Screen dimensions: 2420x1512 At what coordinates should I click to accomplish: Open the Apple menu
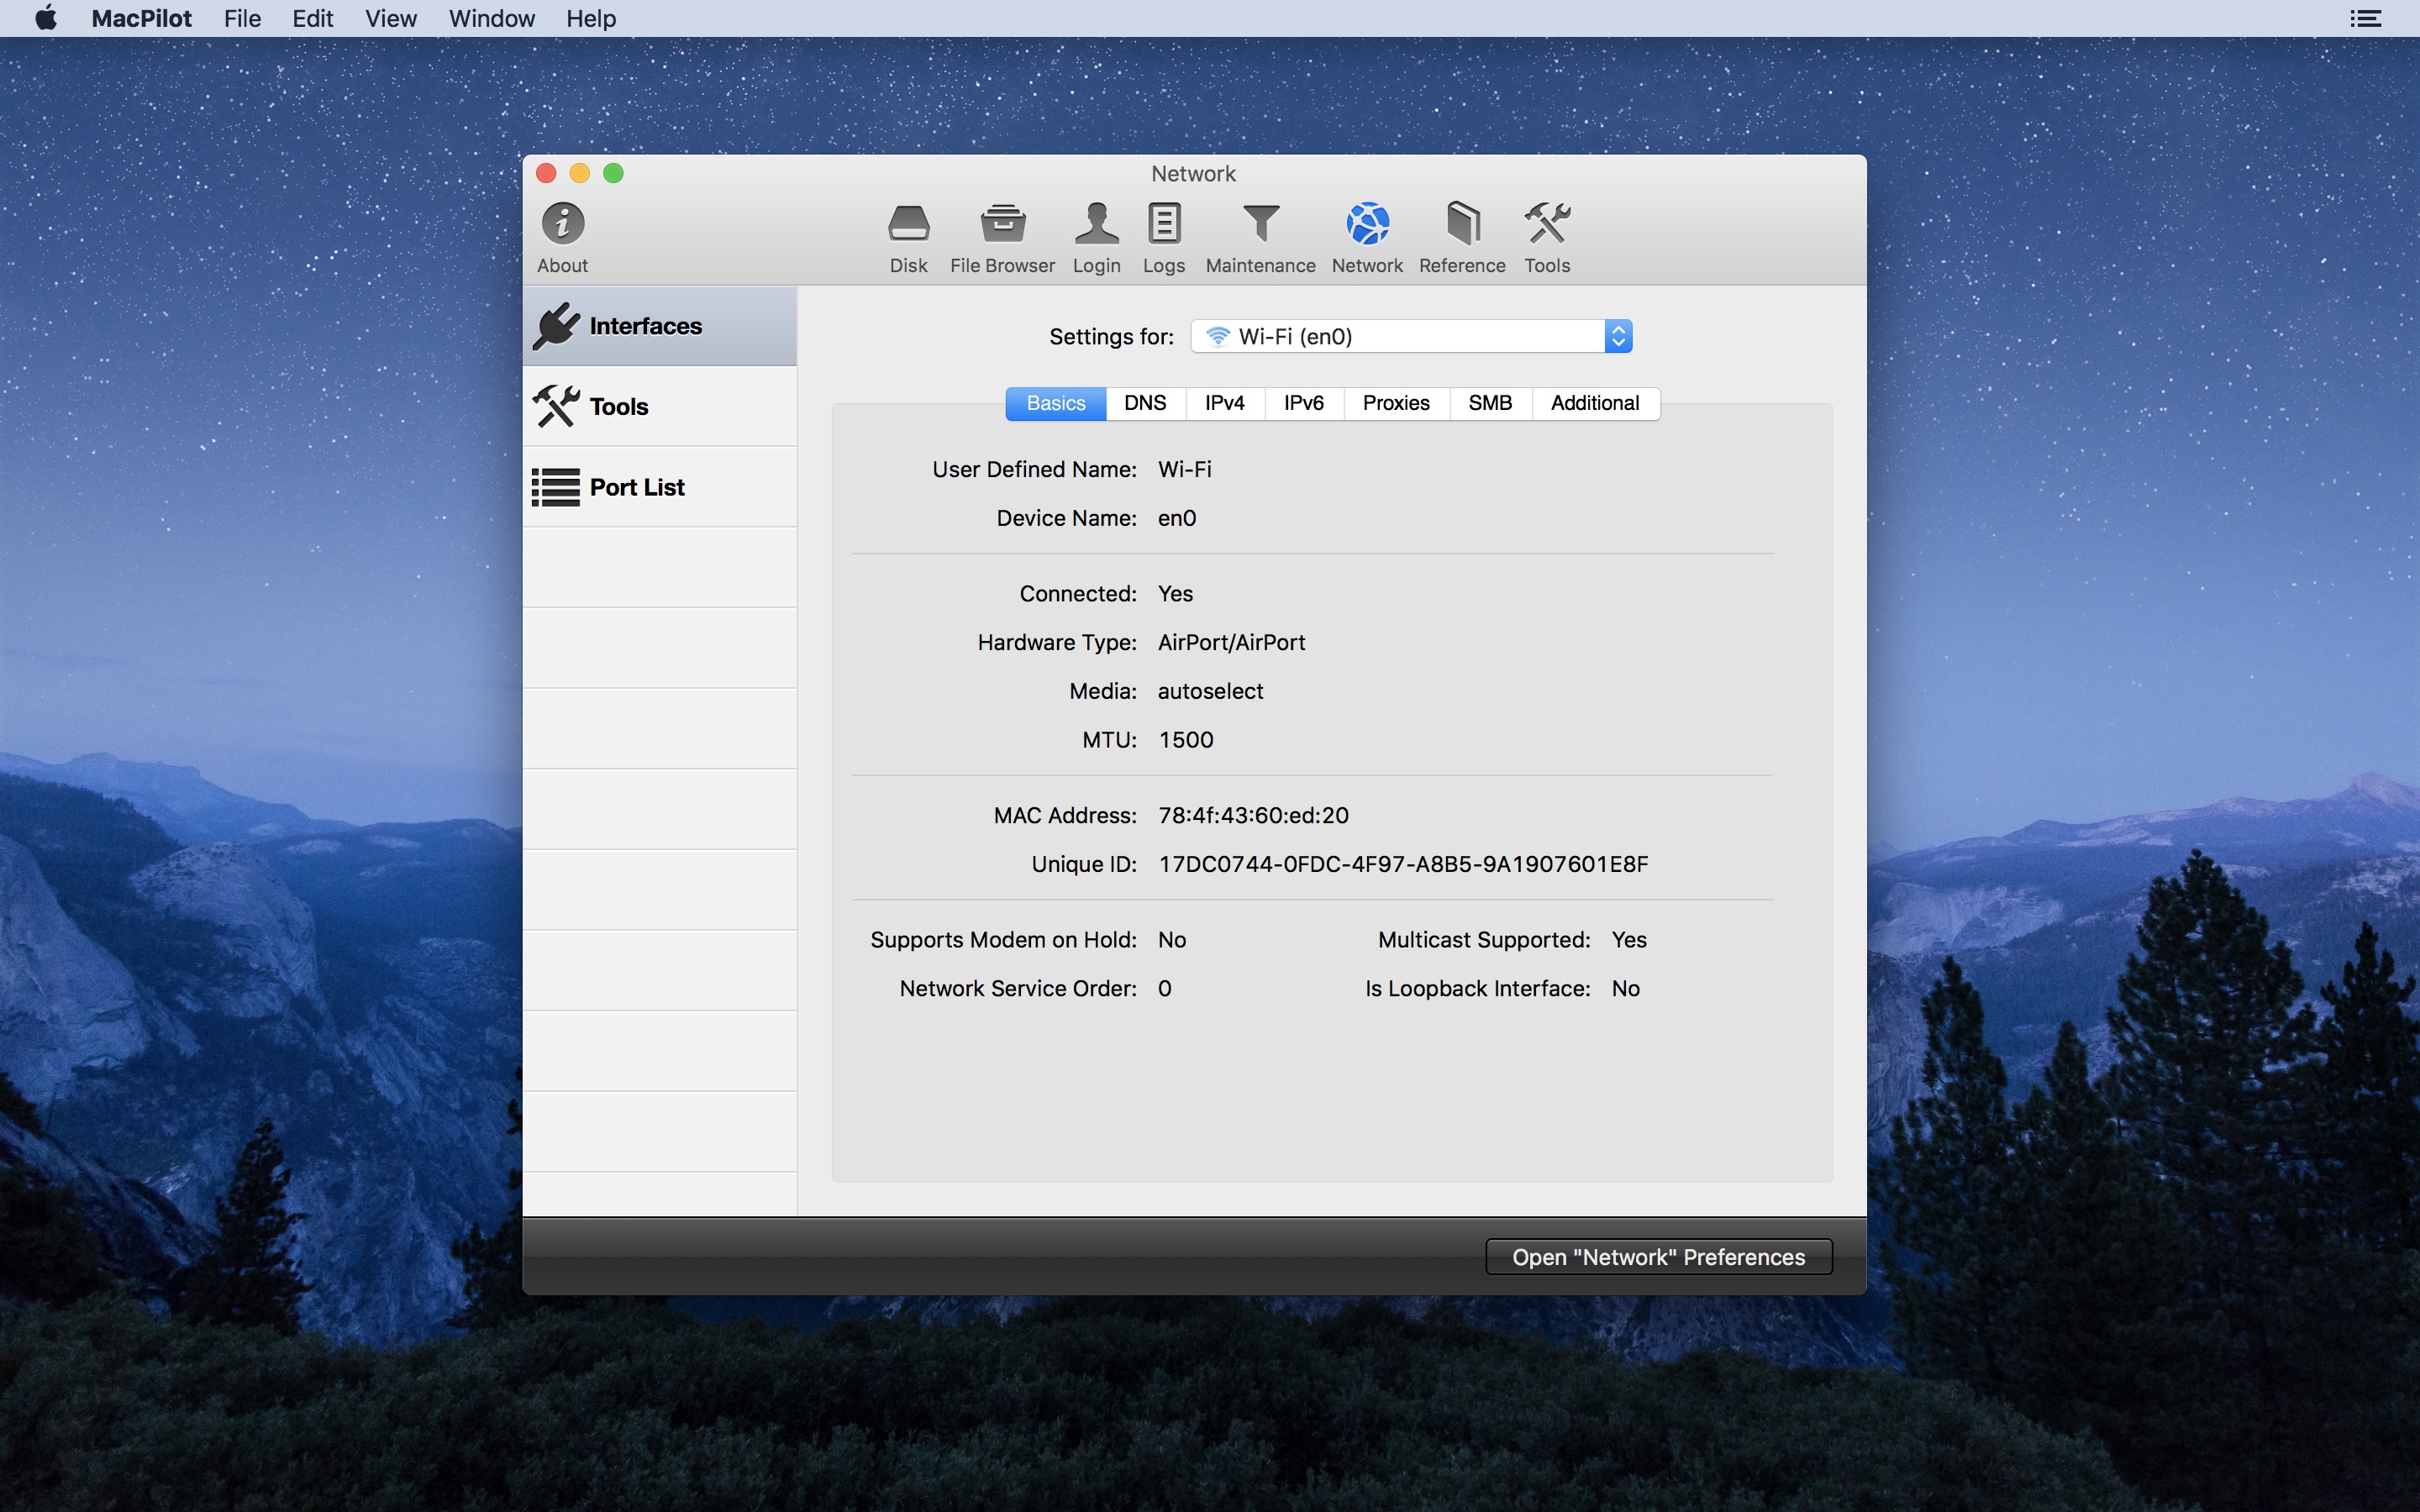pos(46,18)
